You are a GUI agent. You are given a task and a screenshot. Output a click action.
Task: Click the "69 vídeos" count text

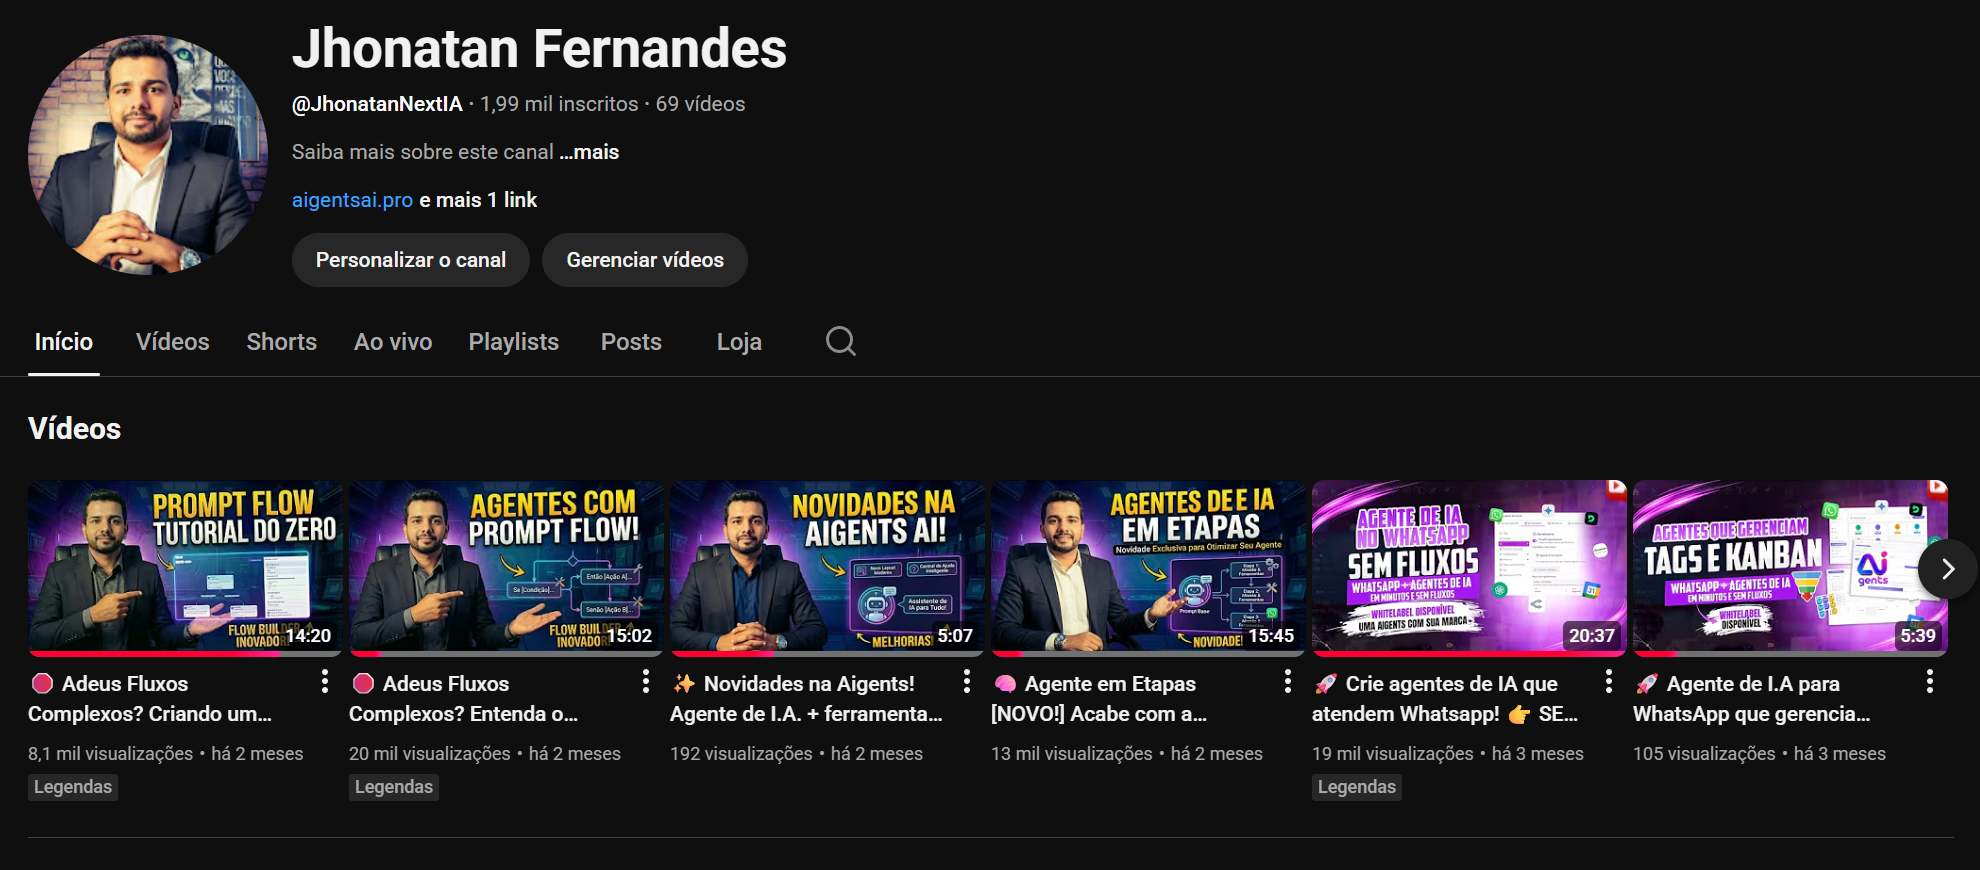point(700,104)
